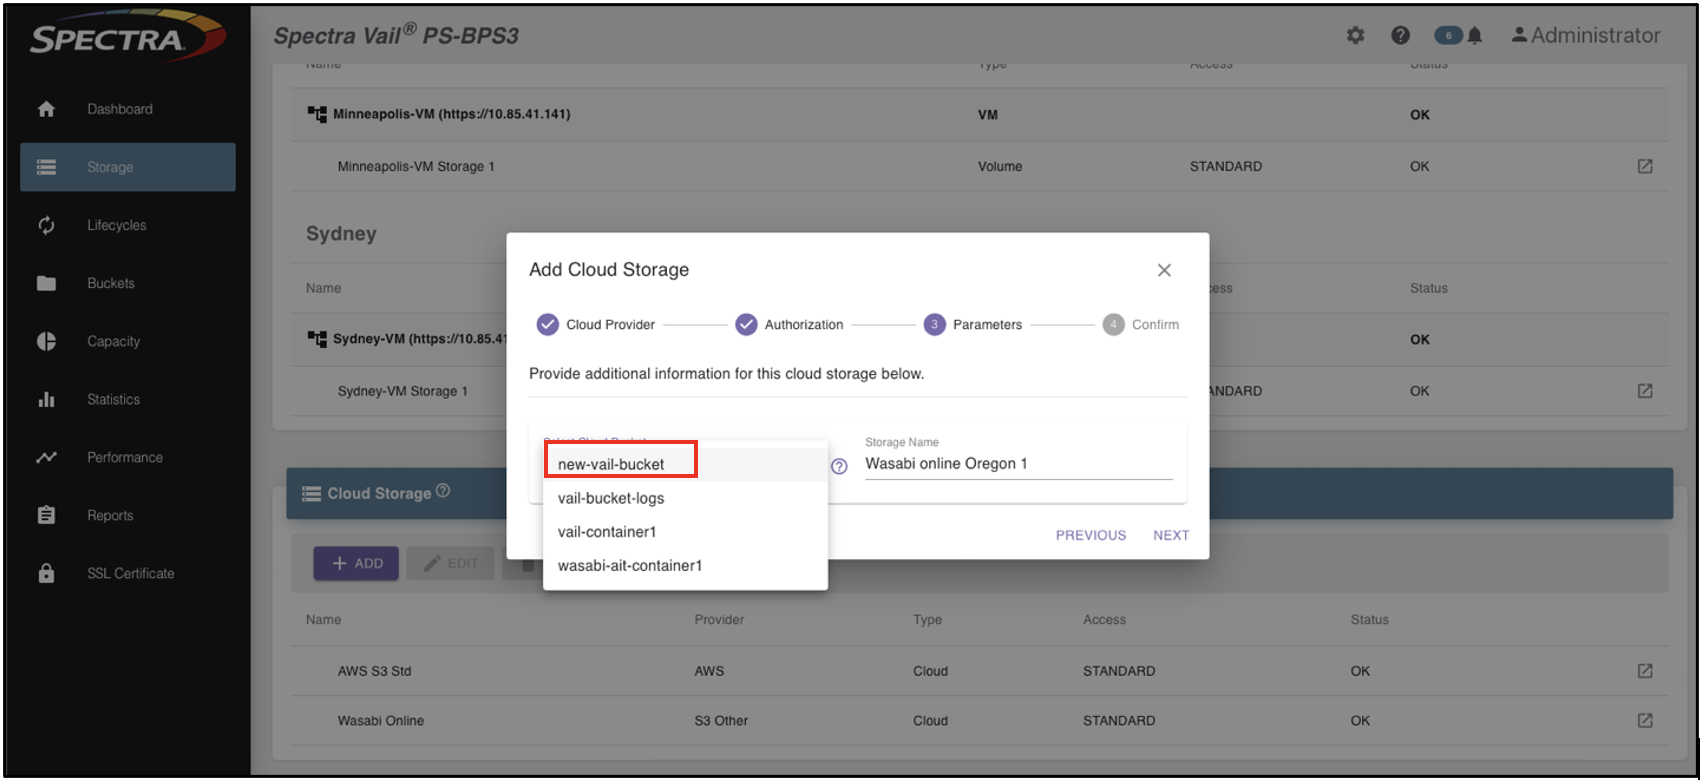Select Minneapolis-VM Storage 1 row

979,166
